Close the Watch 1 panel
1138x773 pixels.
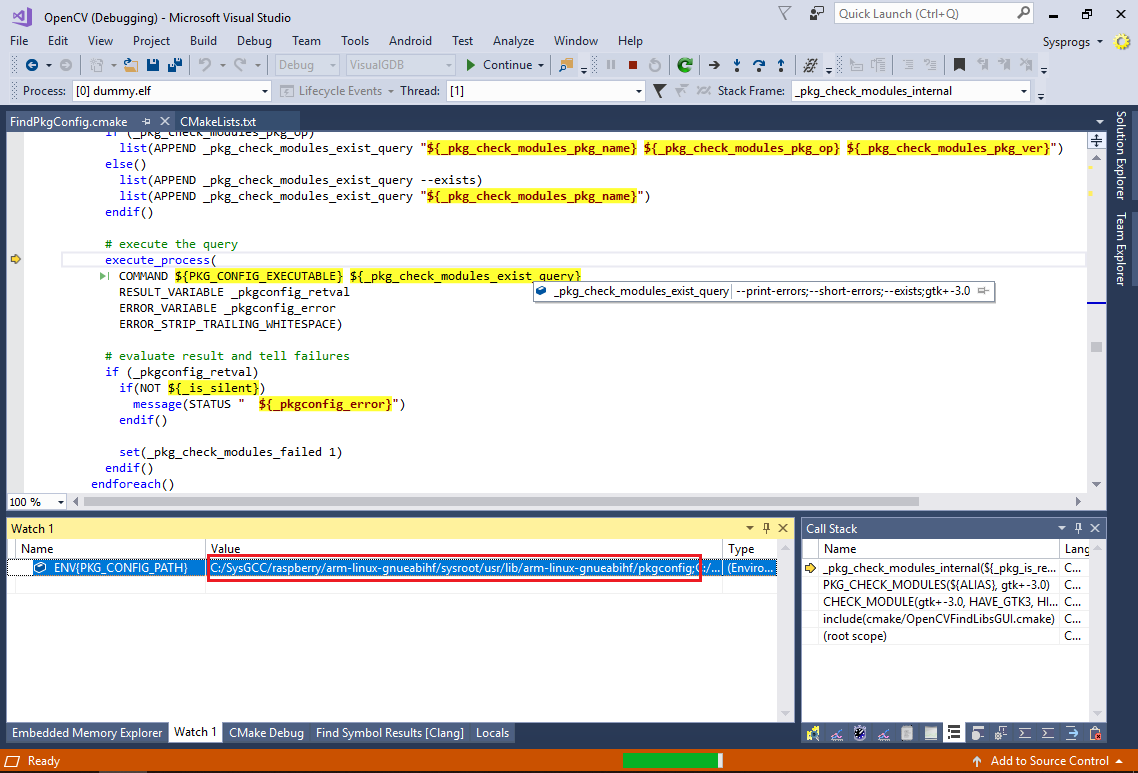pos(783,528)
